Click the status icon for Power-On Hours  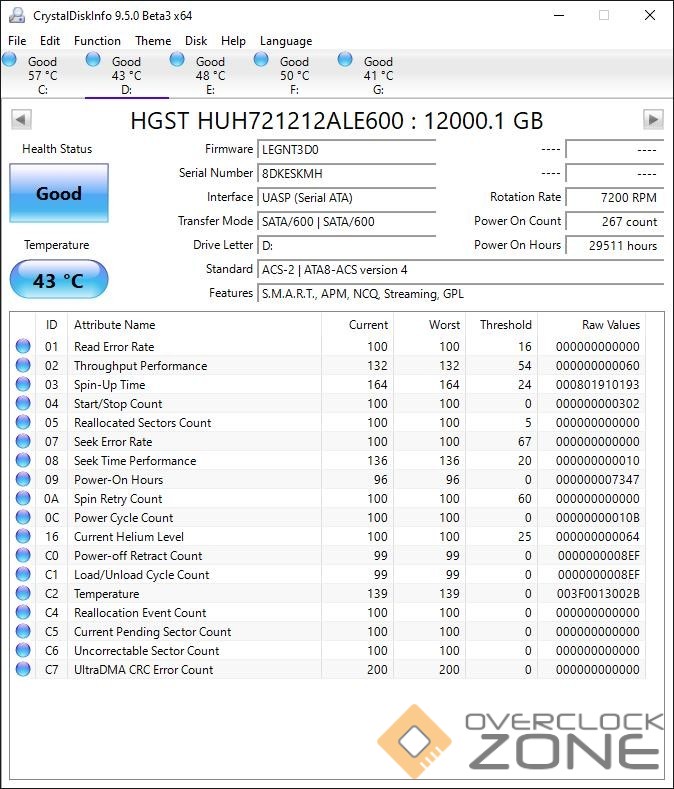(x=23, y=479)
